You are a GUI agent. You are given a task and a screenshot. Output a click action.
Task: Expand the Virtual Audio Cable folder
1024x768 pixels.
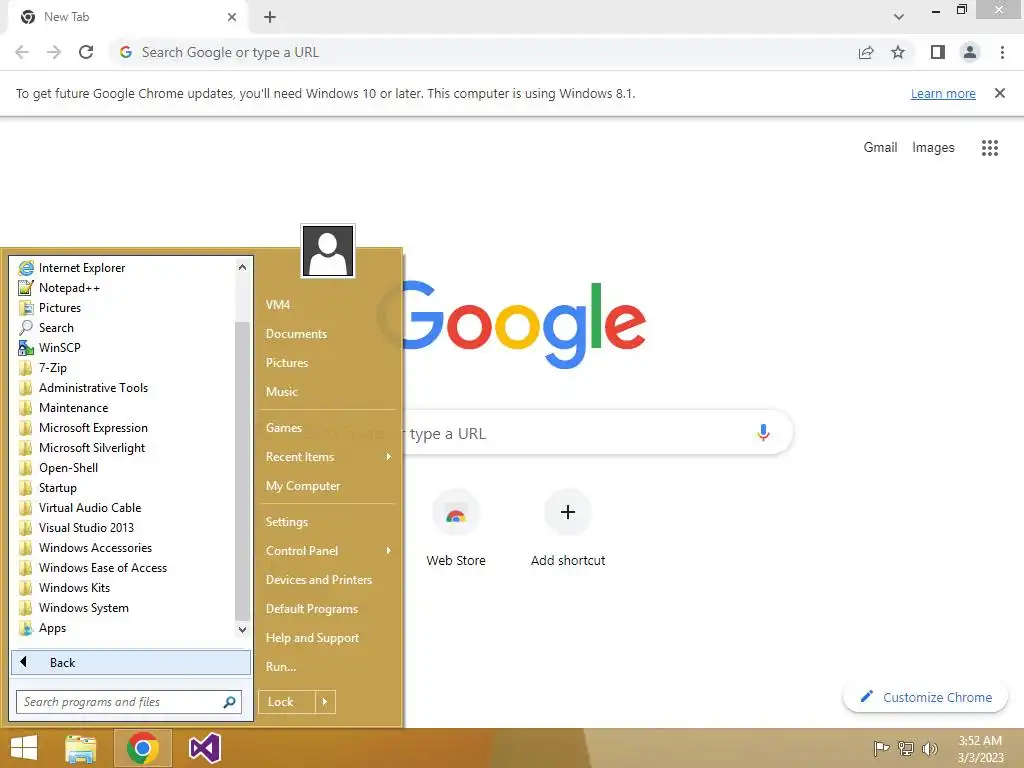click(90, 507)
